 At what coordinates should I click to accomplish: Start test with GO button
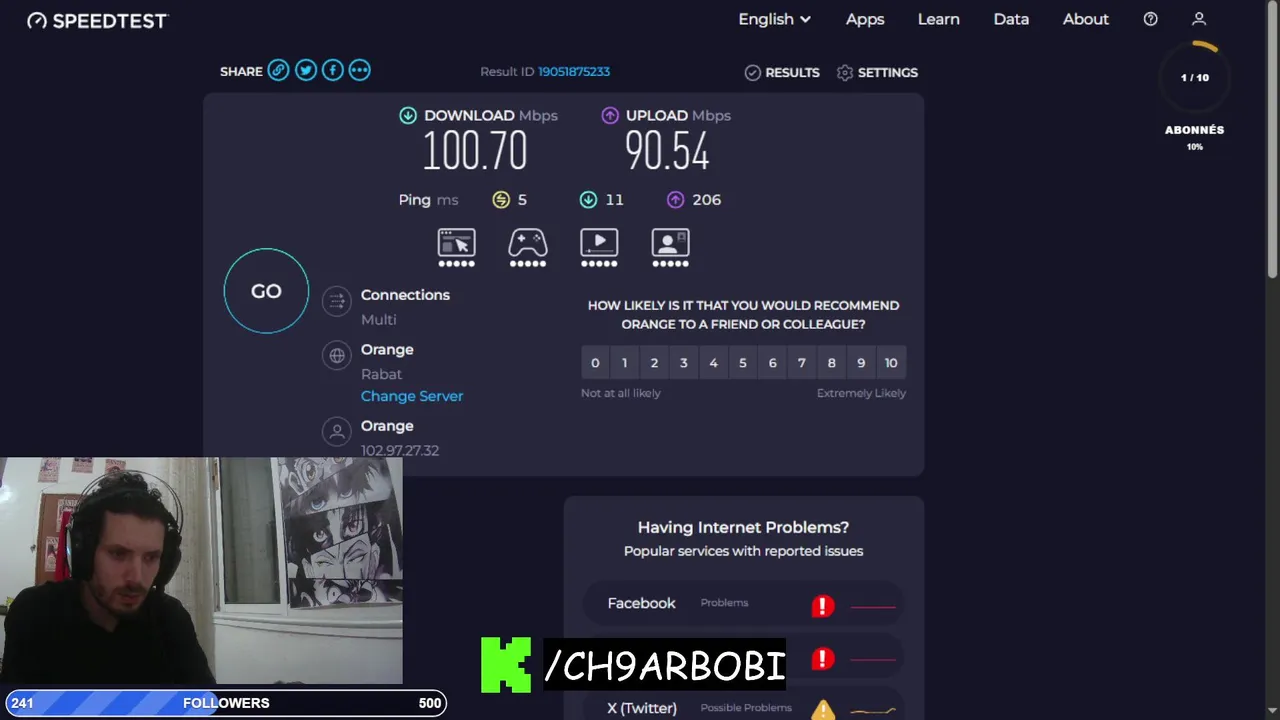click(x=266, y=291)
